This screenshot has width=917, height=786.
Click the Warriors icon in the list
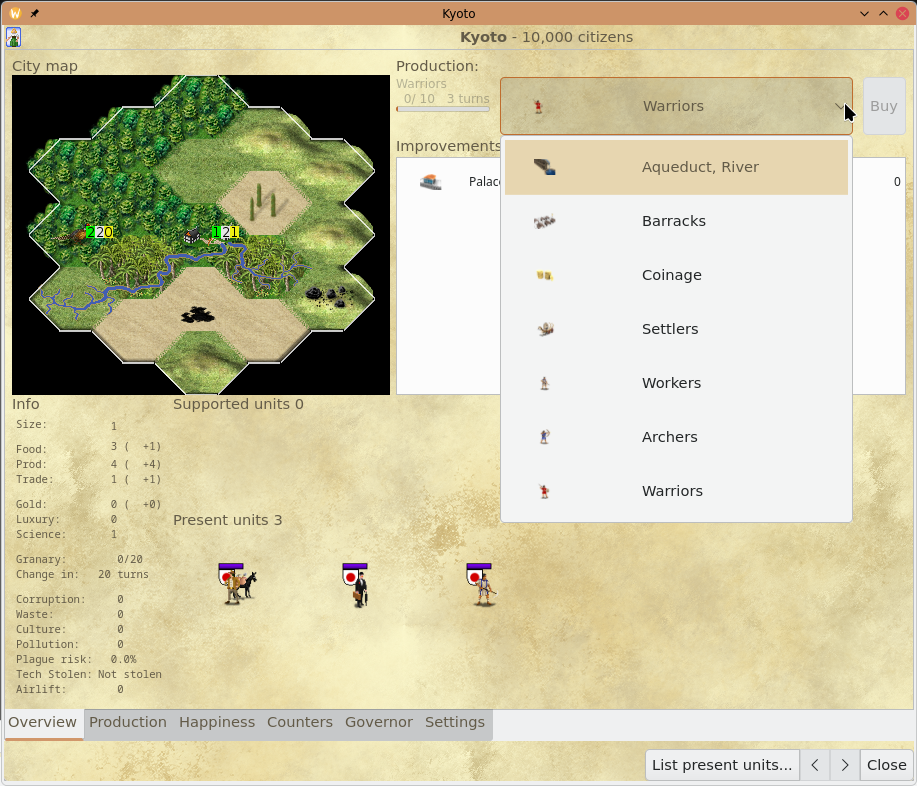click(544, 491)
